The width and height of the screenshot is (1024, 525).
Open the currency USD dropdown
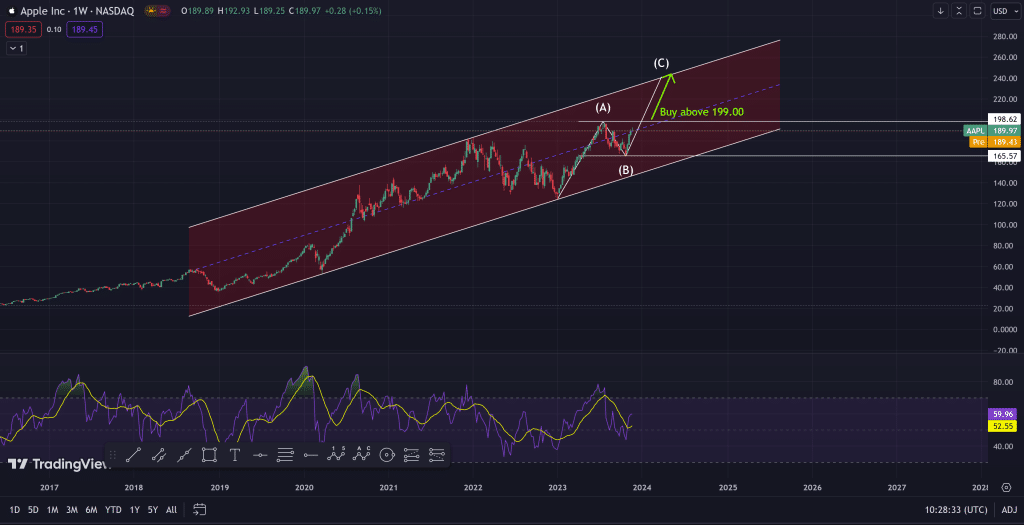point(1005,10)
